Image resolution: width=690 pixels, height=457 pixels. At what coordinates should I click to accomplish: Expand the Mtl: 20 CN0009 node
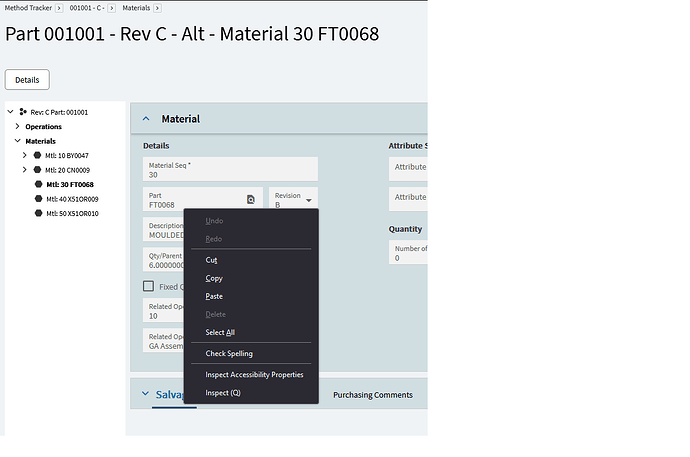pos(25,170)
